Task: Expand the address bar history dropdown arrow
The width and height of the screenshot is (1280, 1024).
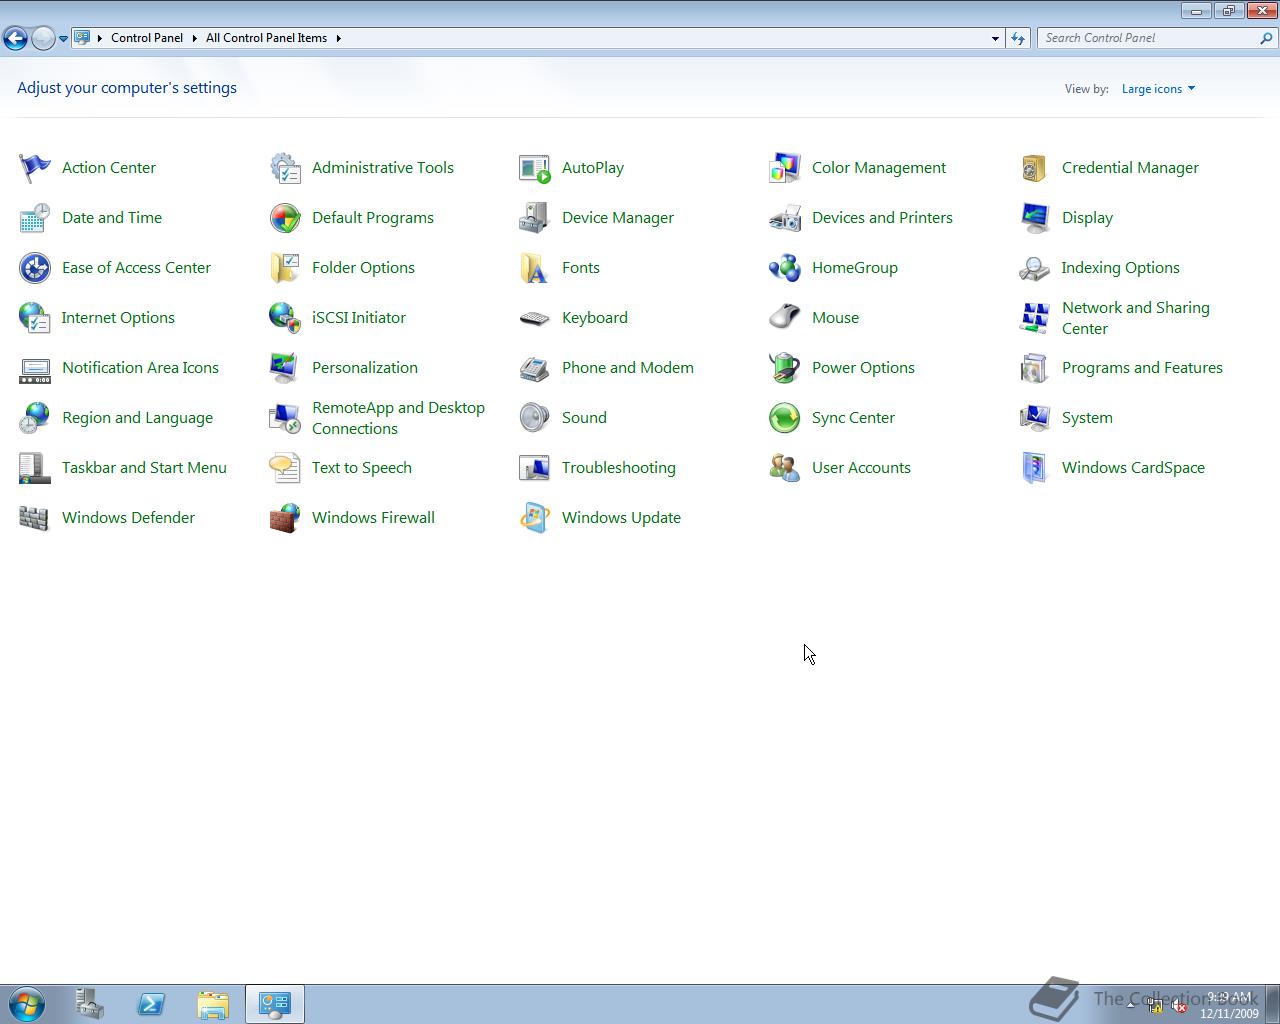Action: click(x=995, y=38)
